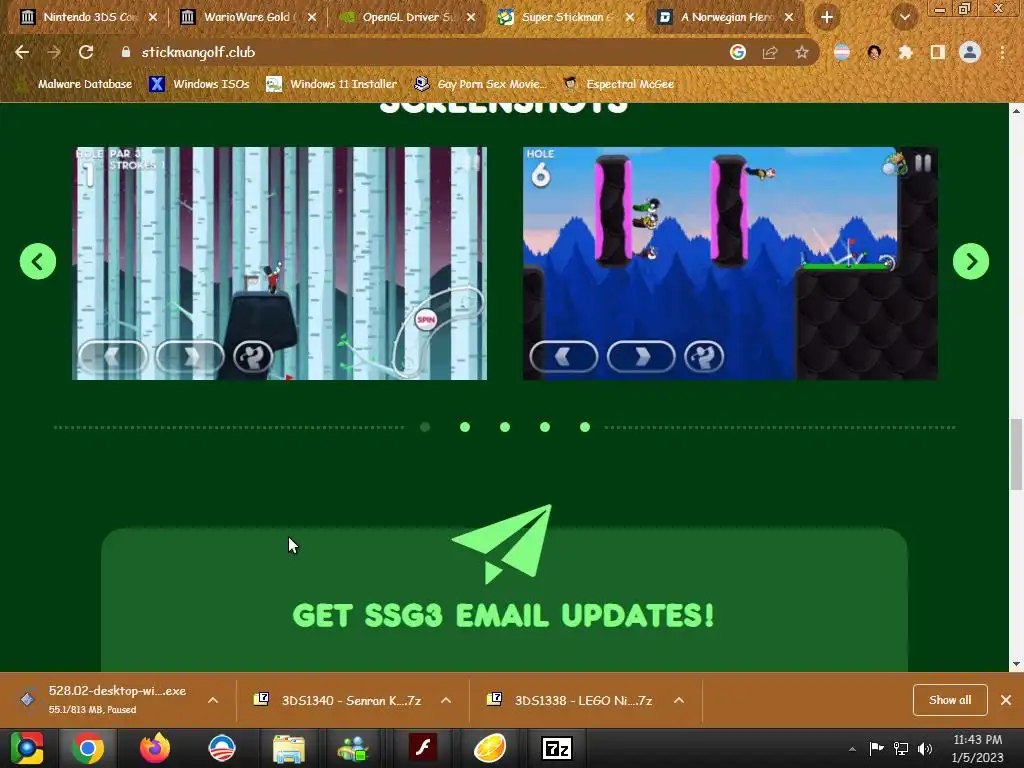The height and width of the screenshot is (768, 1024).
Task: Open the Chrome profile avatar menu
Action: [x=969, y=52]
